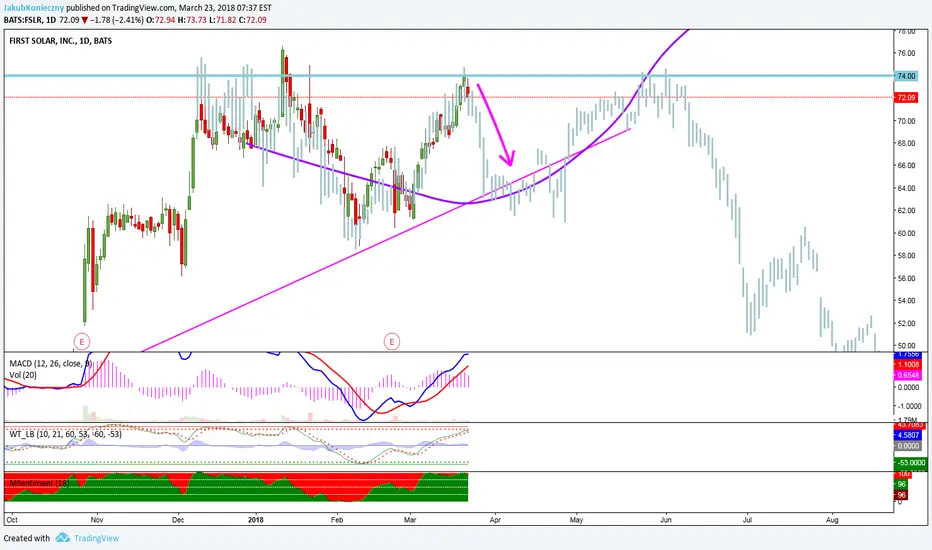Click the C:72.09 close value

click(x=253, y=20)
